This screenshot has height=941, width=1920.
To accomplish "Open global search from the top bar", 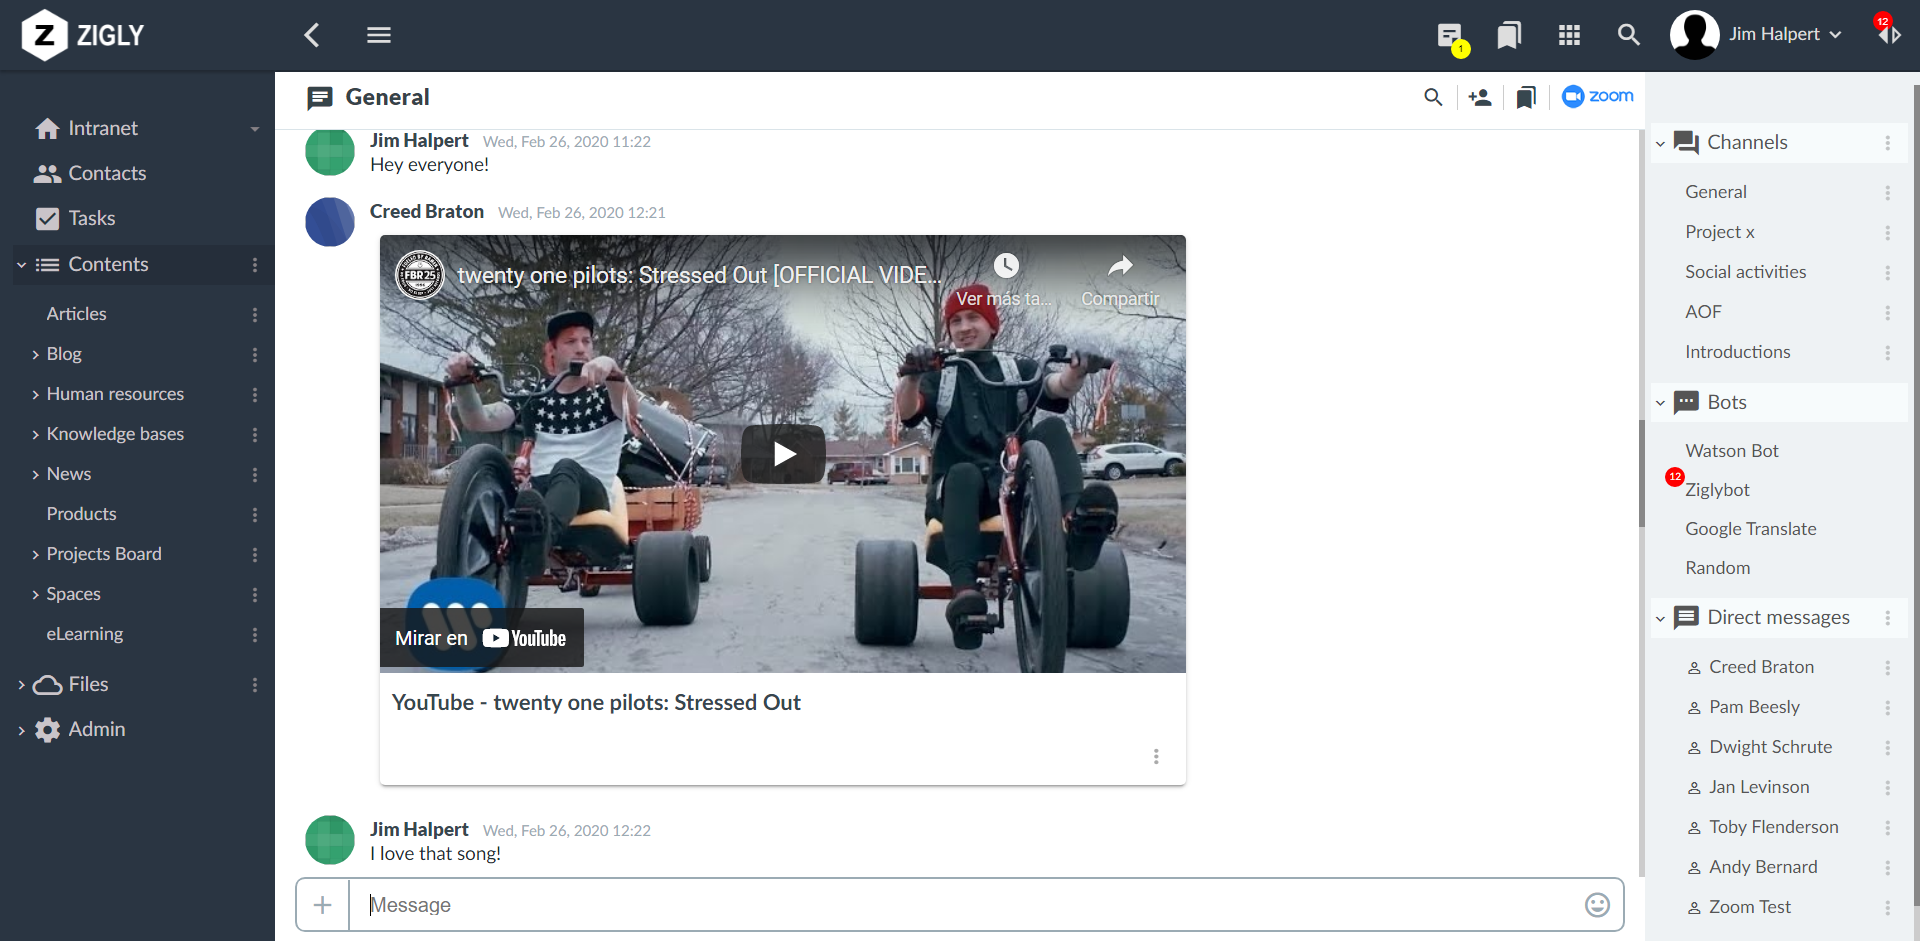I will click(1629, 34).
